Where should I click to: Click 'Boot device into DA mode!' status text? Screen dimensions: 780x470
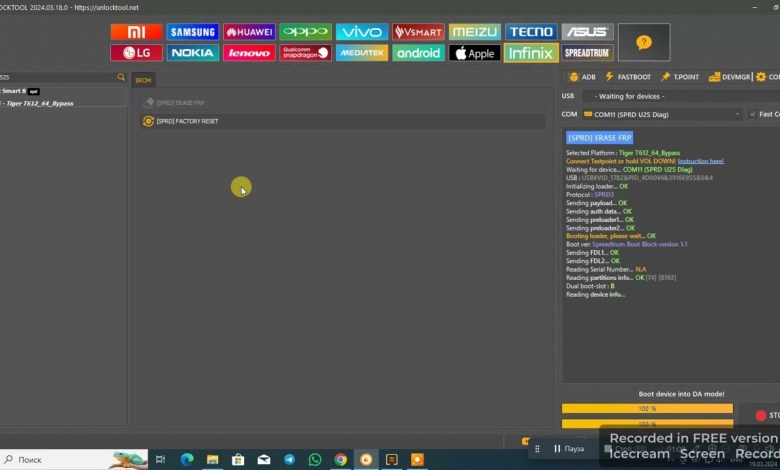coord(681,394)
